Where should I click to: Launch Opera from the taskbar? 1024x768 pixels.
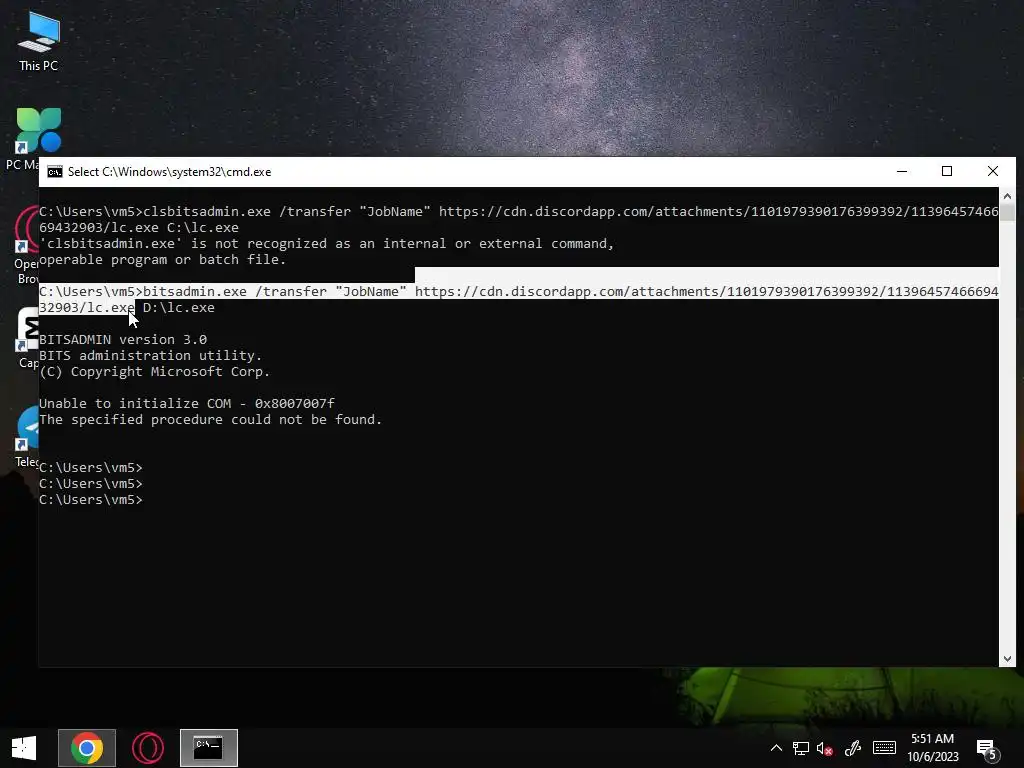click(x=148, y=748)
